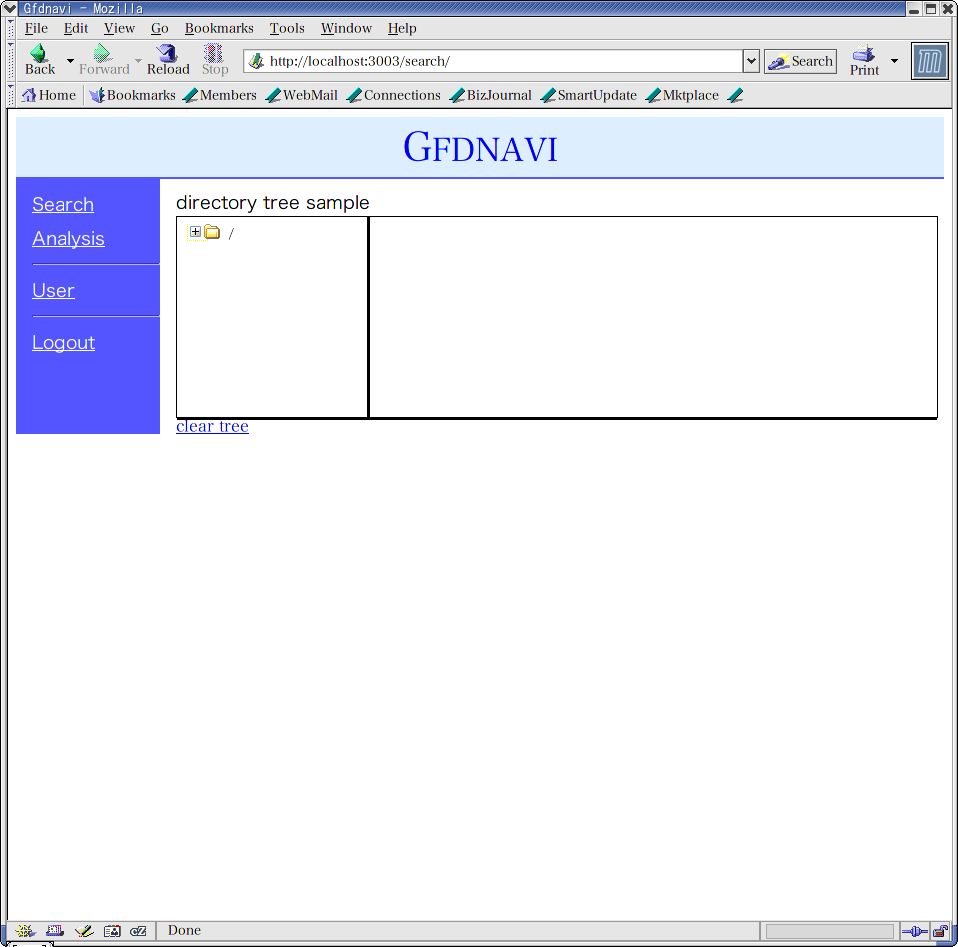The image size is (958, 947).
Task: Click the online/offline plug icon
Action: 915,931
